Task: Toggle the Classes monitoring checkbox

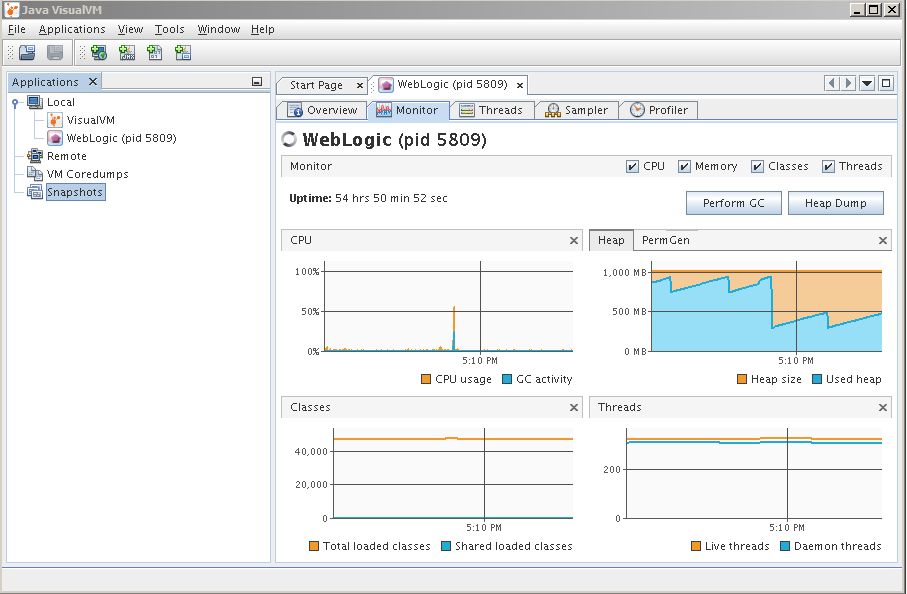Action: coord(757,166)
